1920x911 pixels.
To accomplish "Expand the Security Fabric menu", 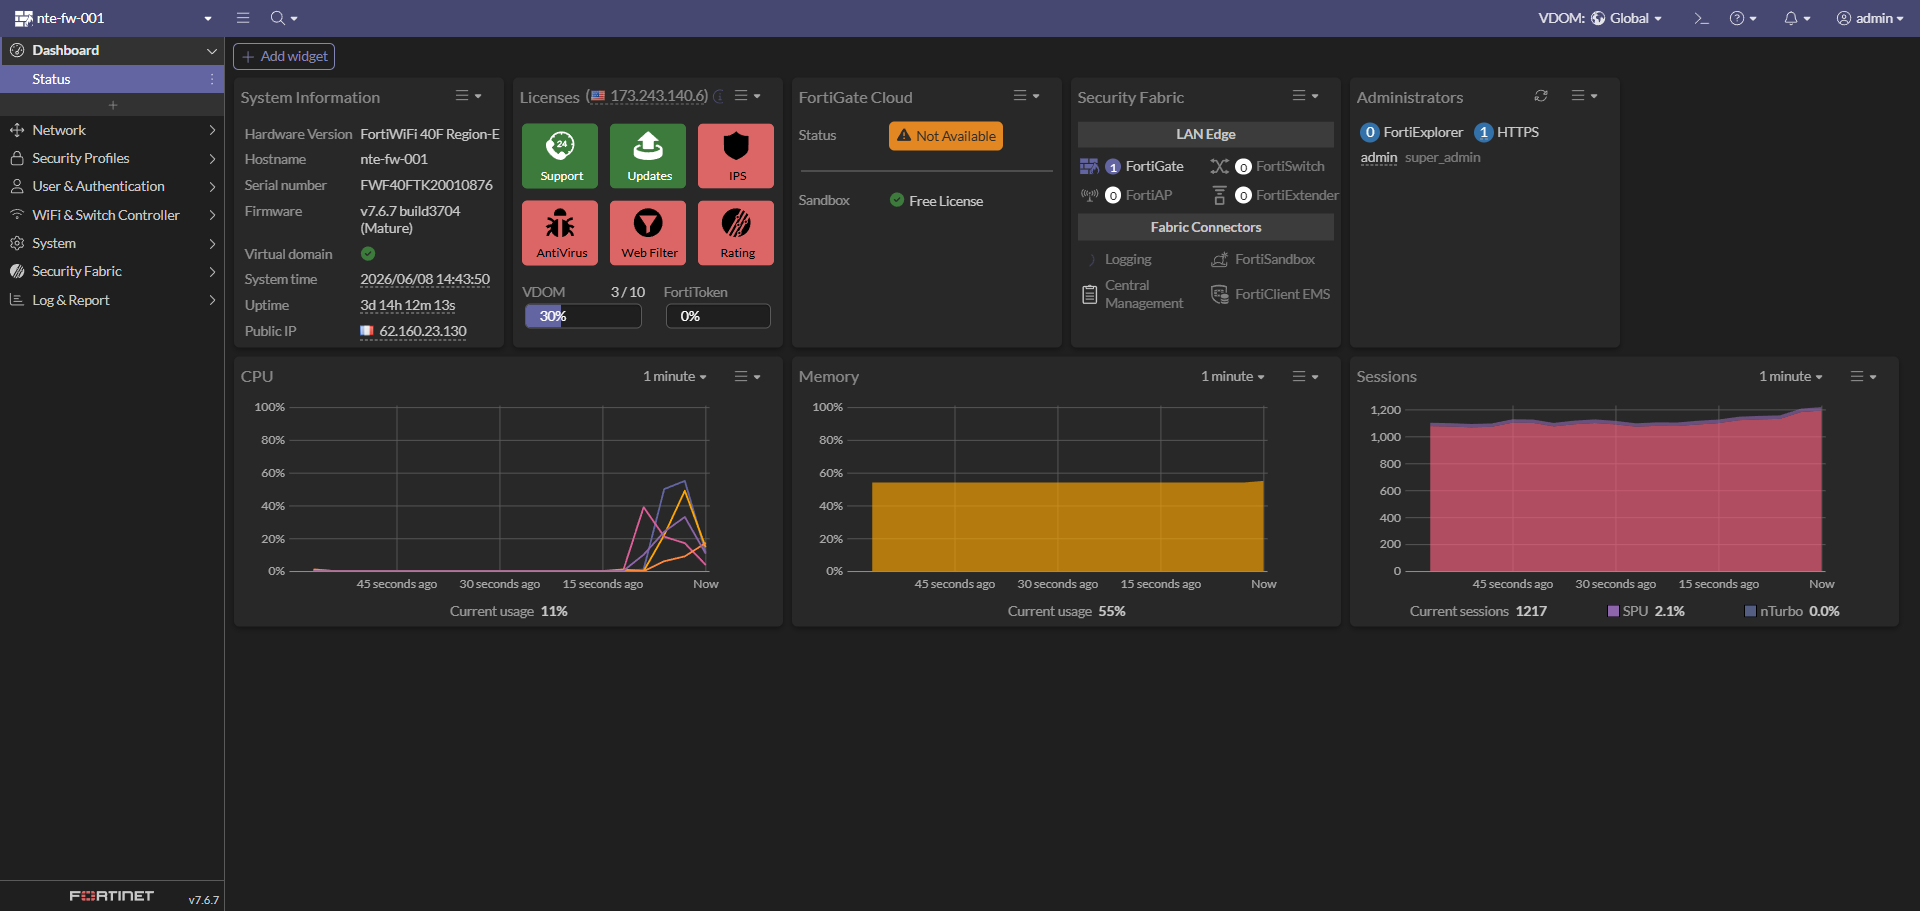I will coord(112,271).
